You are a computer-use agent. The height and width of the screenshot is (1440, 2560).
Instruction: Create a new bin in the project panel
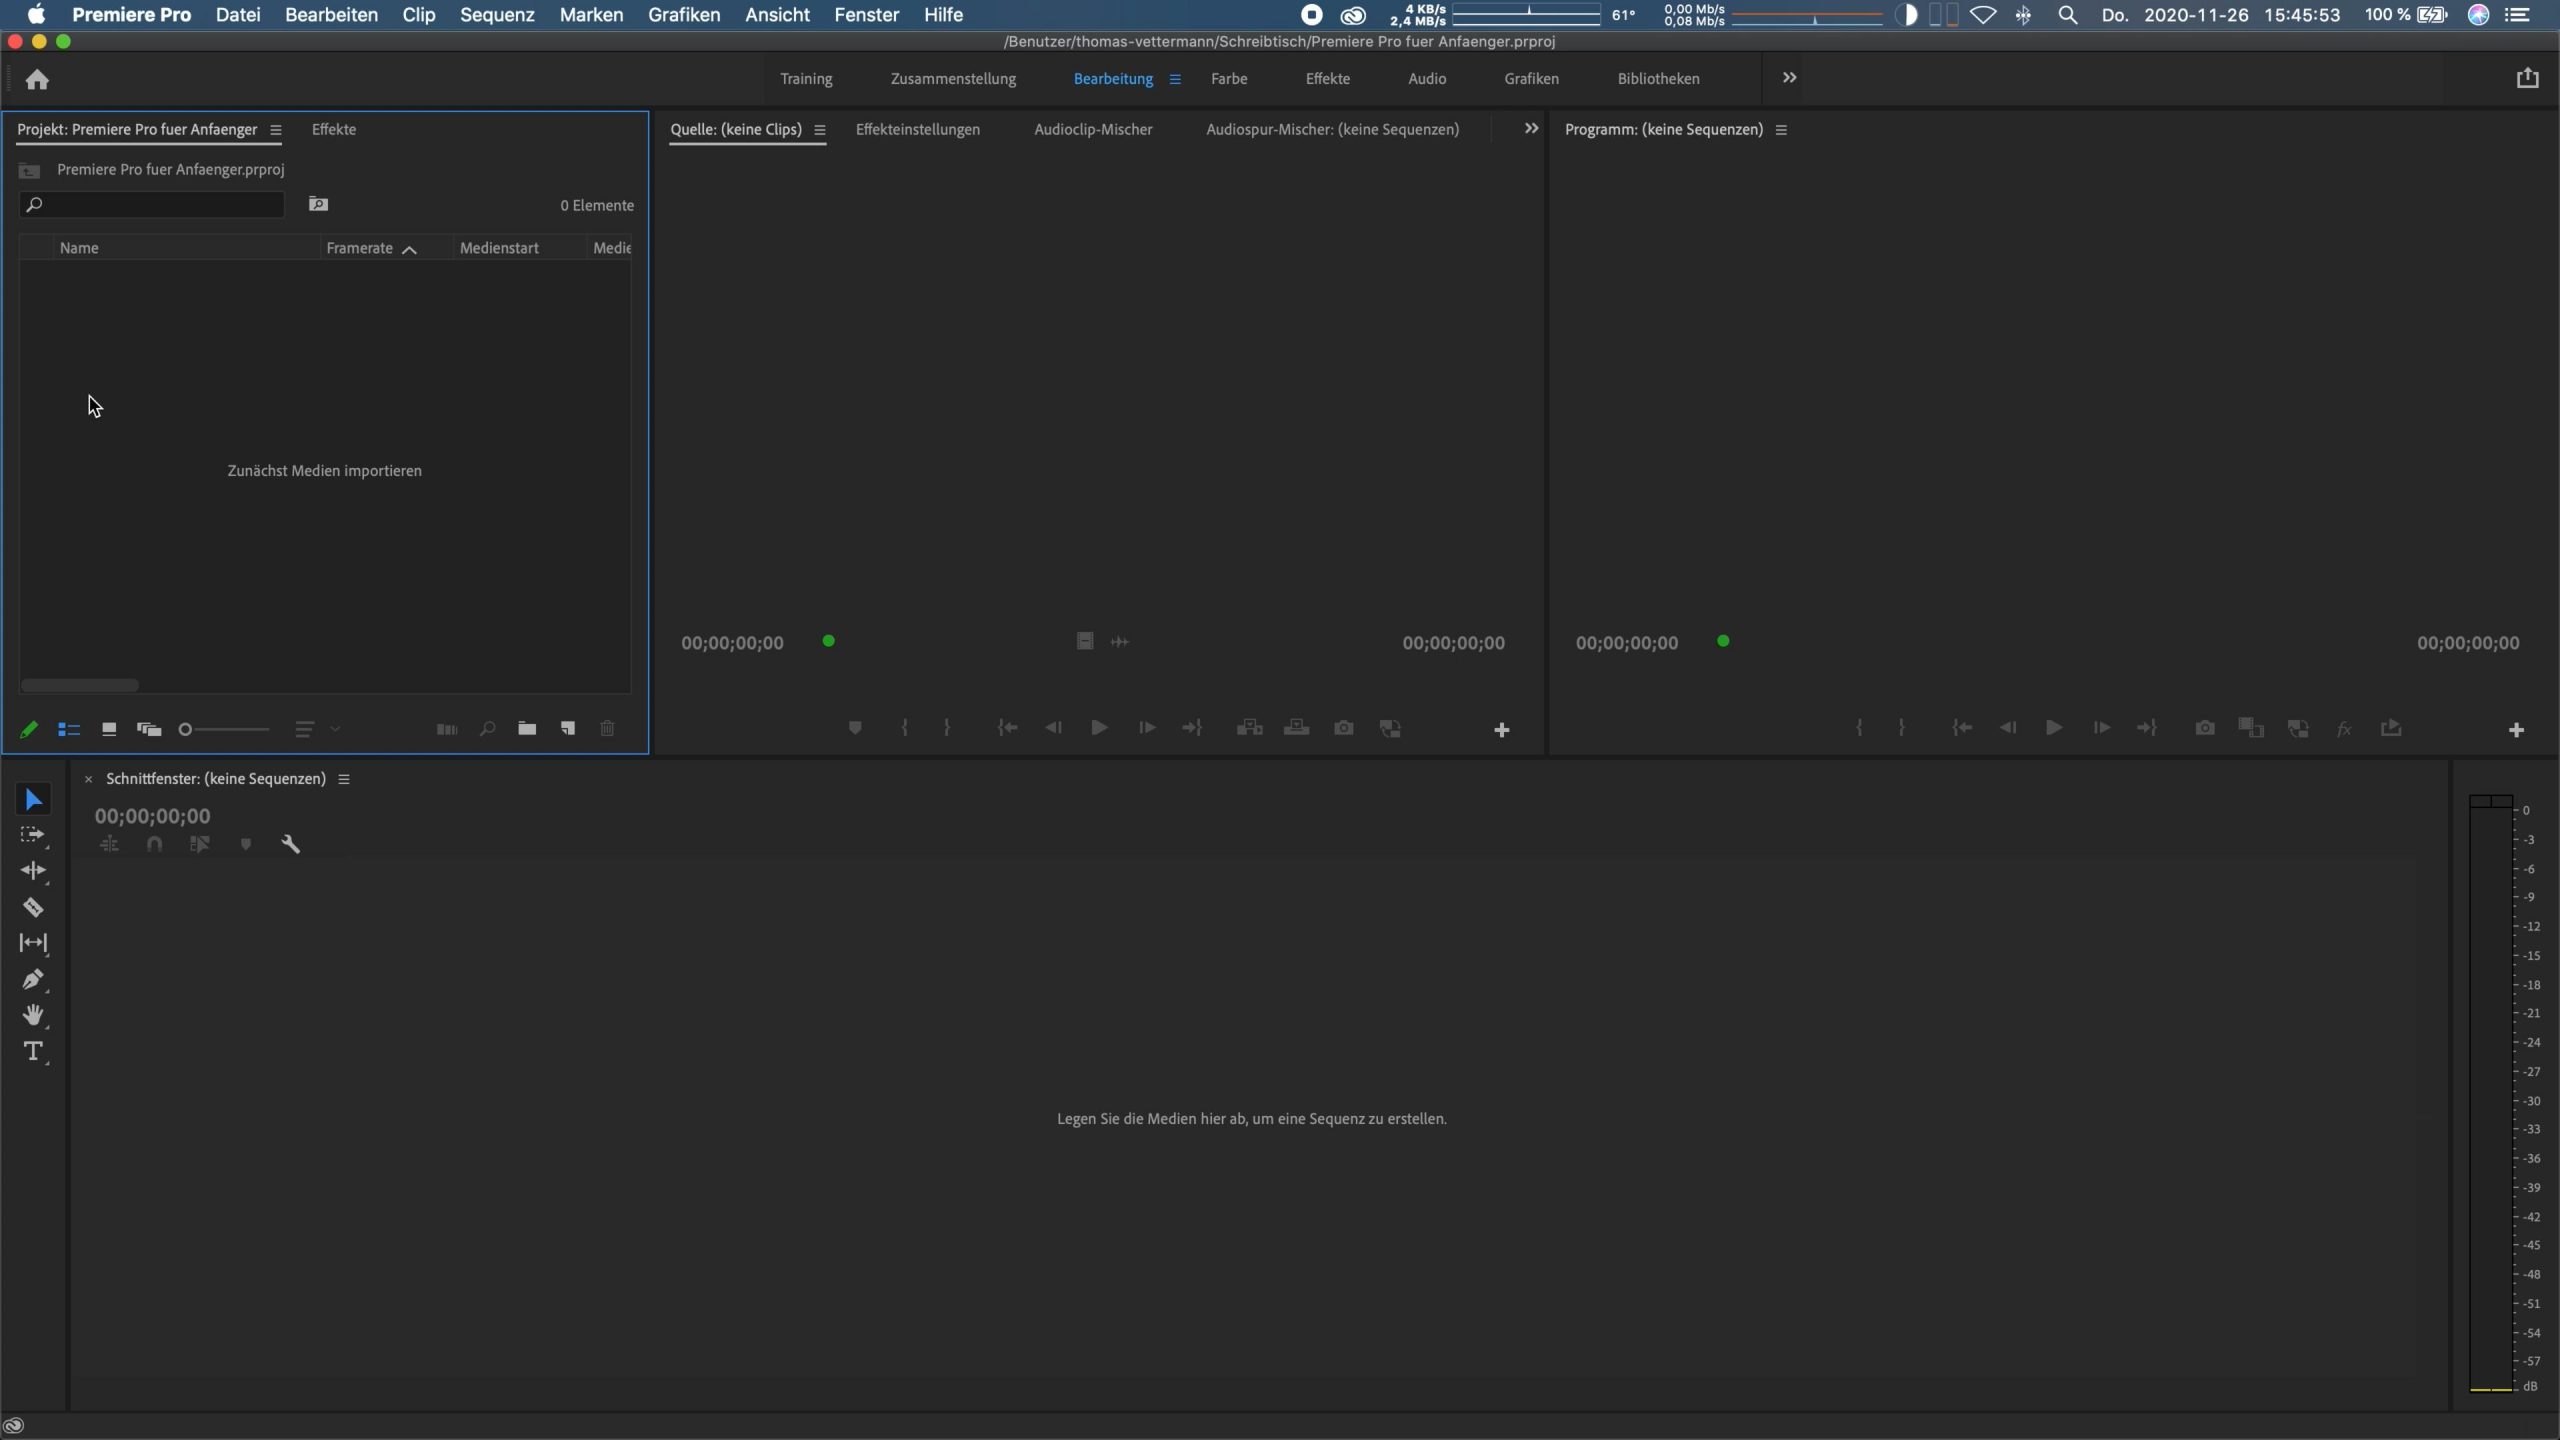point(527,729)
